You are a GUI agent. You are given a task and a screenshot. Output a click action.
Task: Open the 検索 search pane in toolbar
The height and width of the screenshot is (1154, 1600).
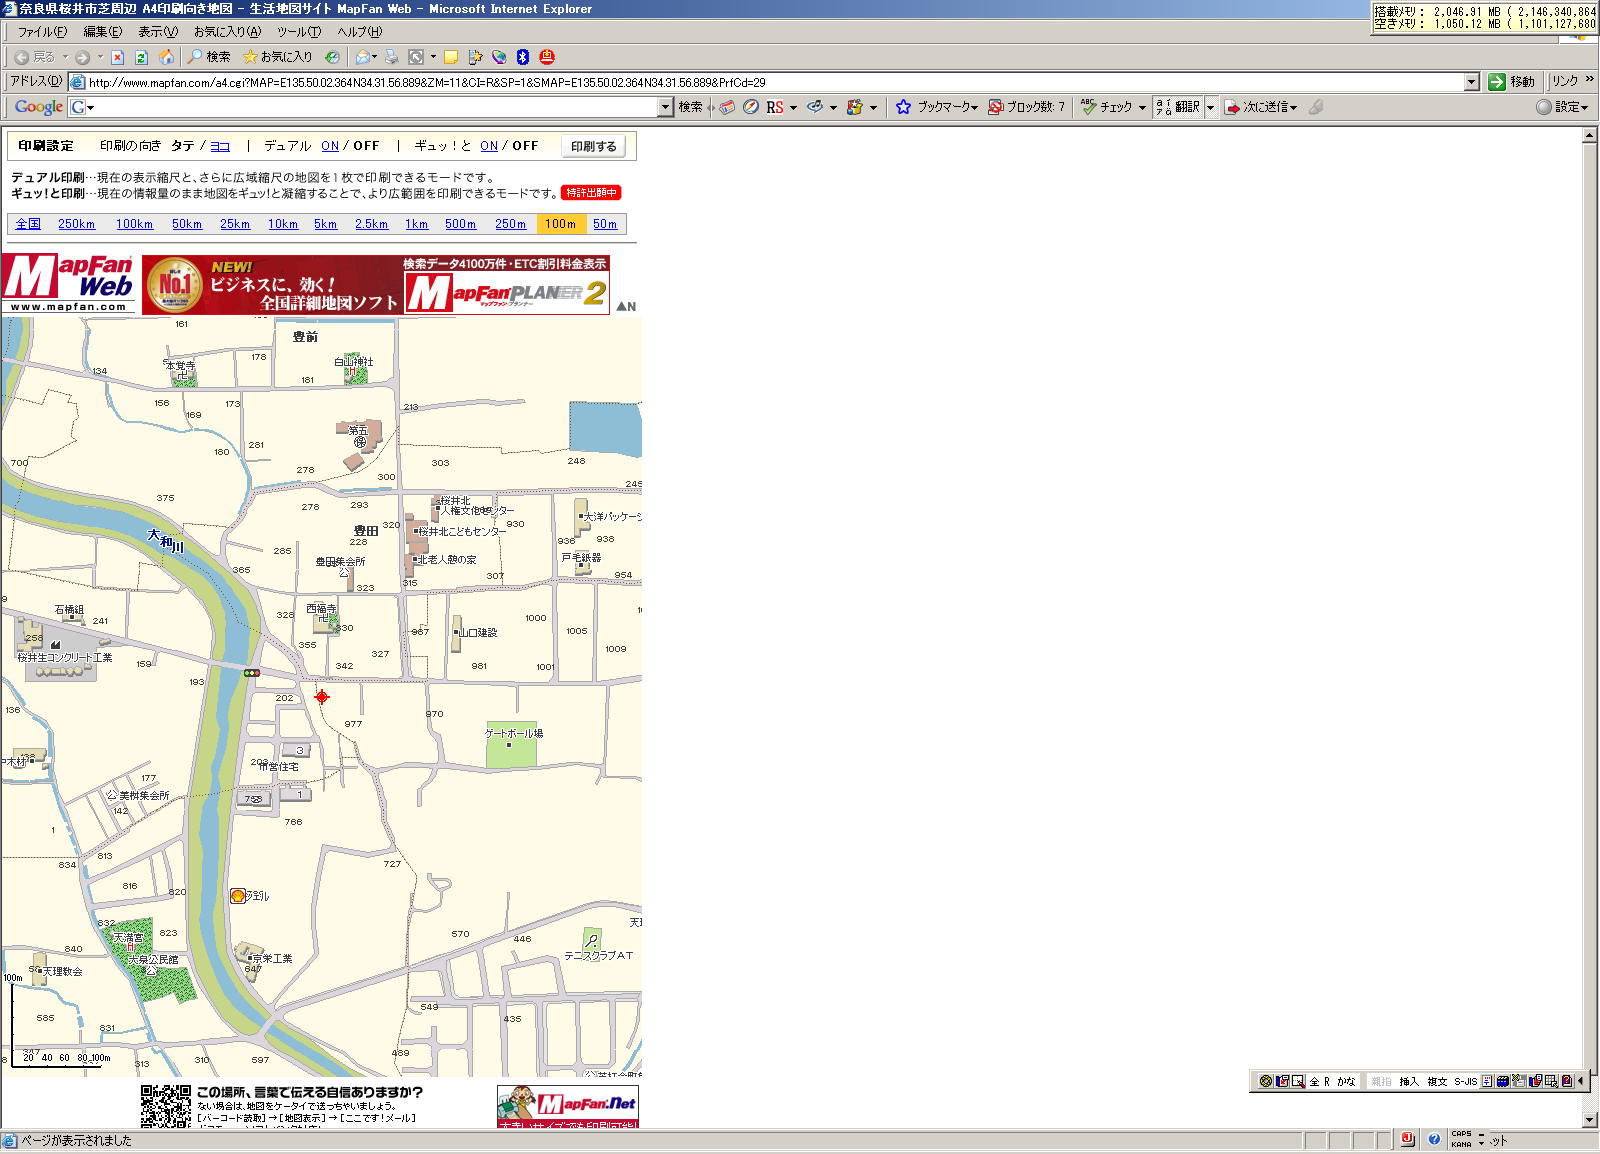[x=209, y=57]
